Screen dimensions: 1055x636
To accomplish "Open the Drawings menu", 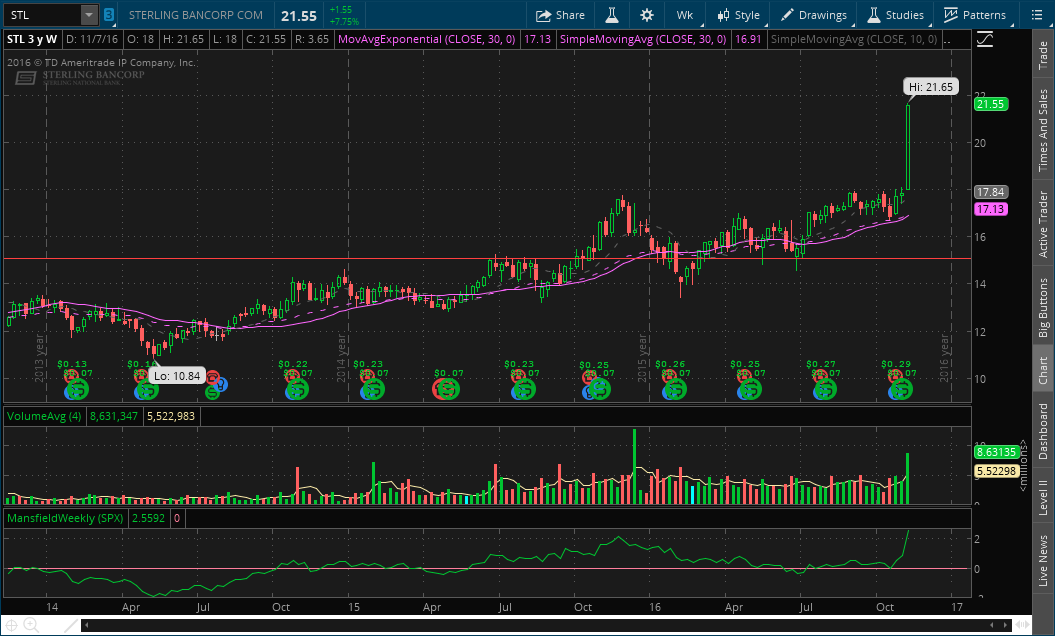I will coord(813,15).
